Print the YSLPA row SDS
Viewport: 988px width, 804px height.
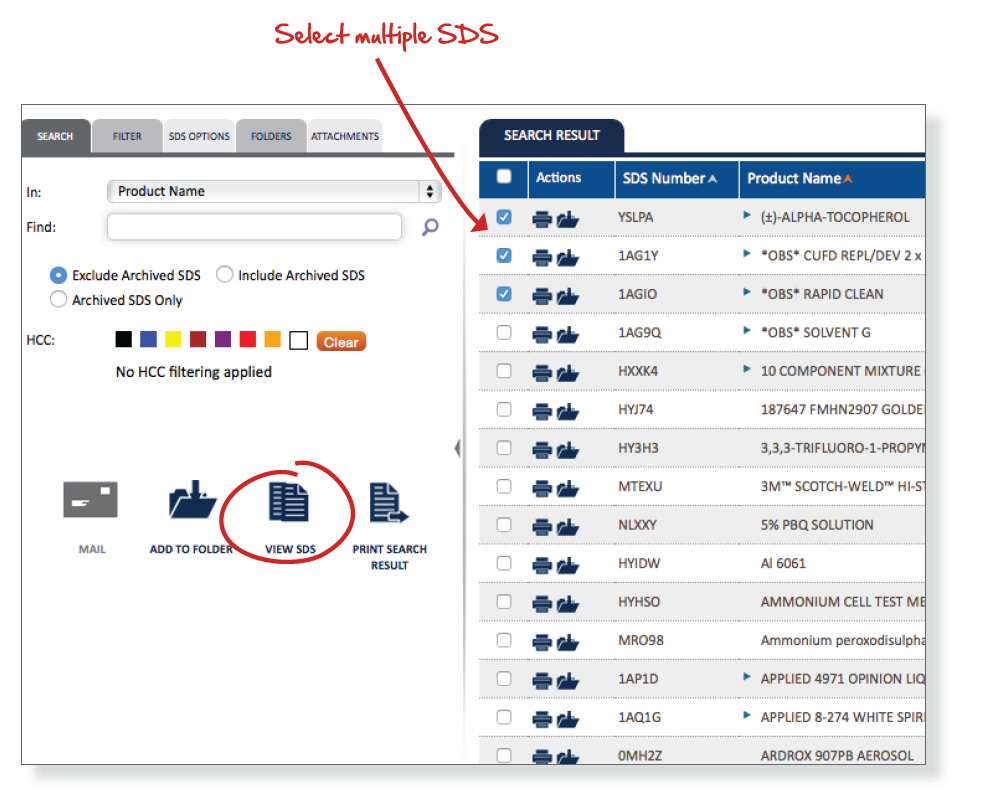click(x=542, y=219)
